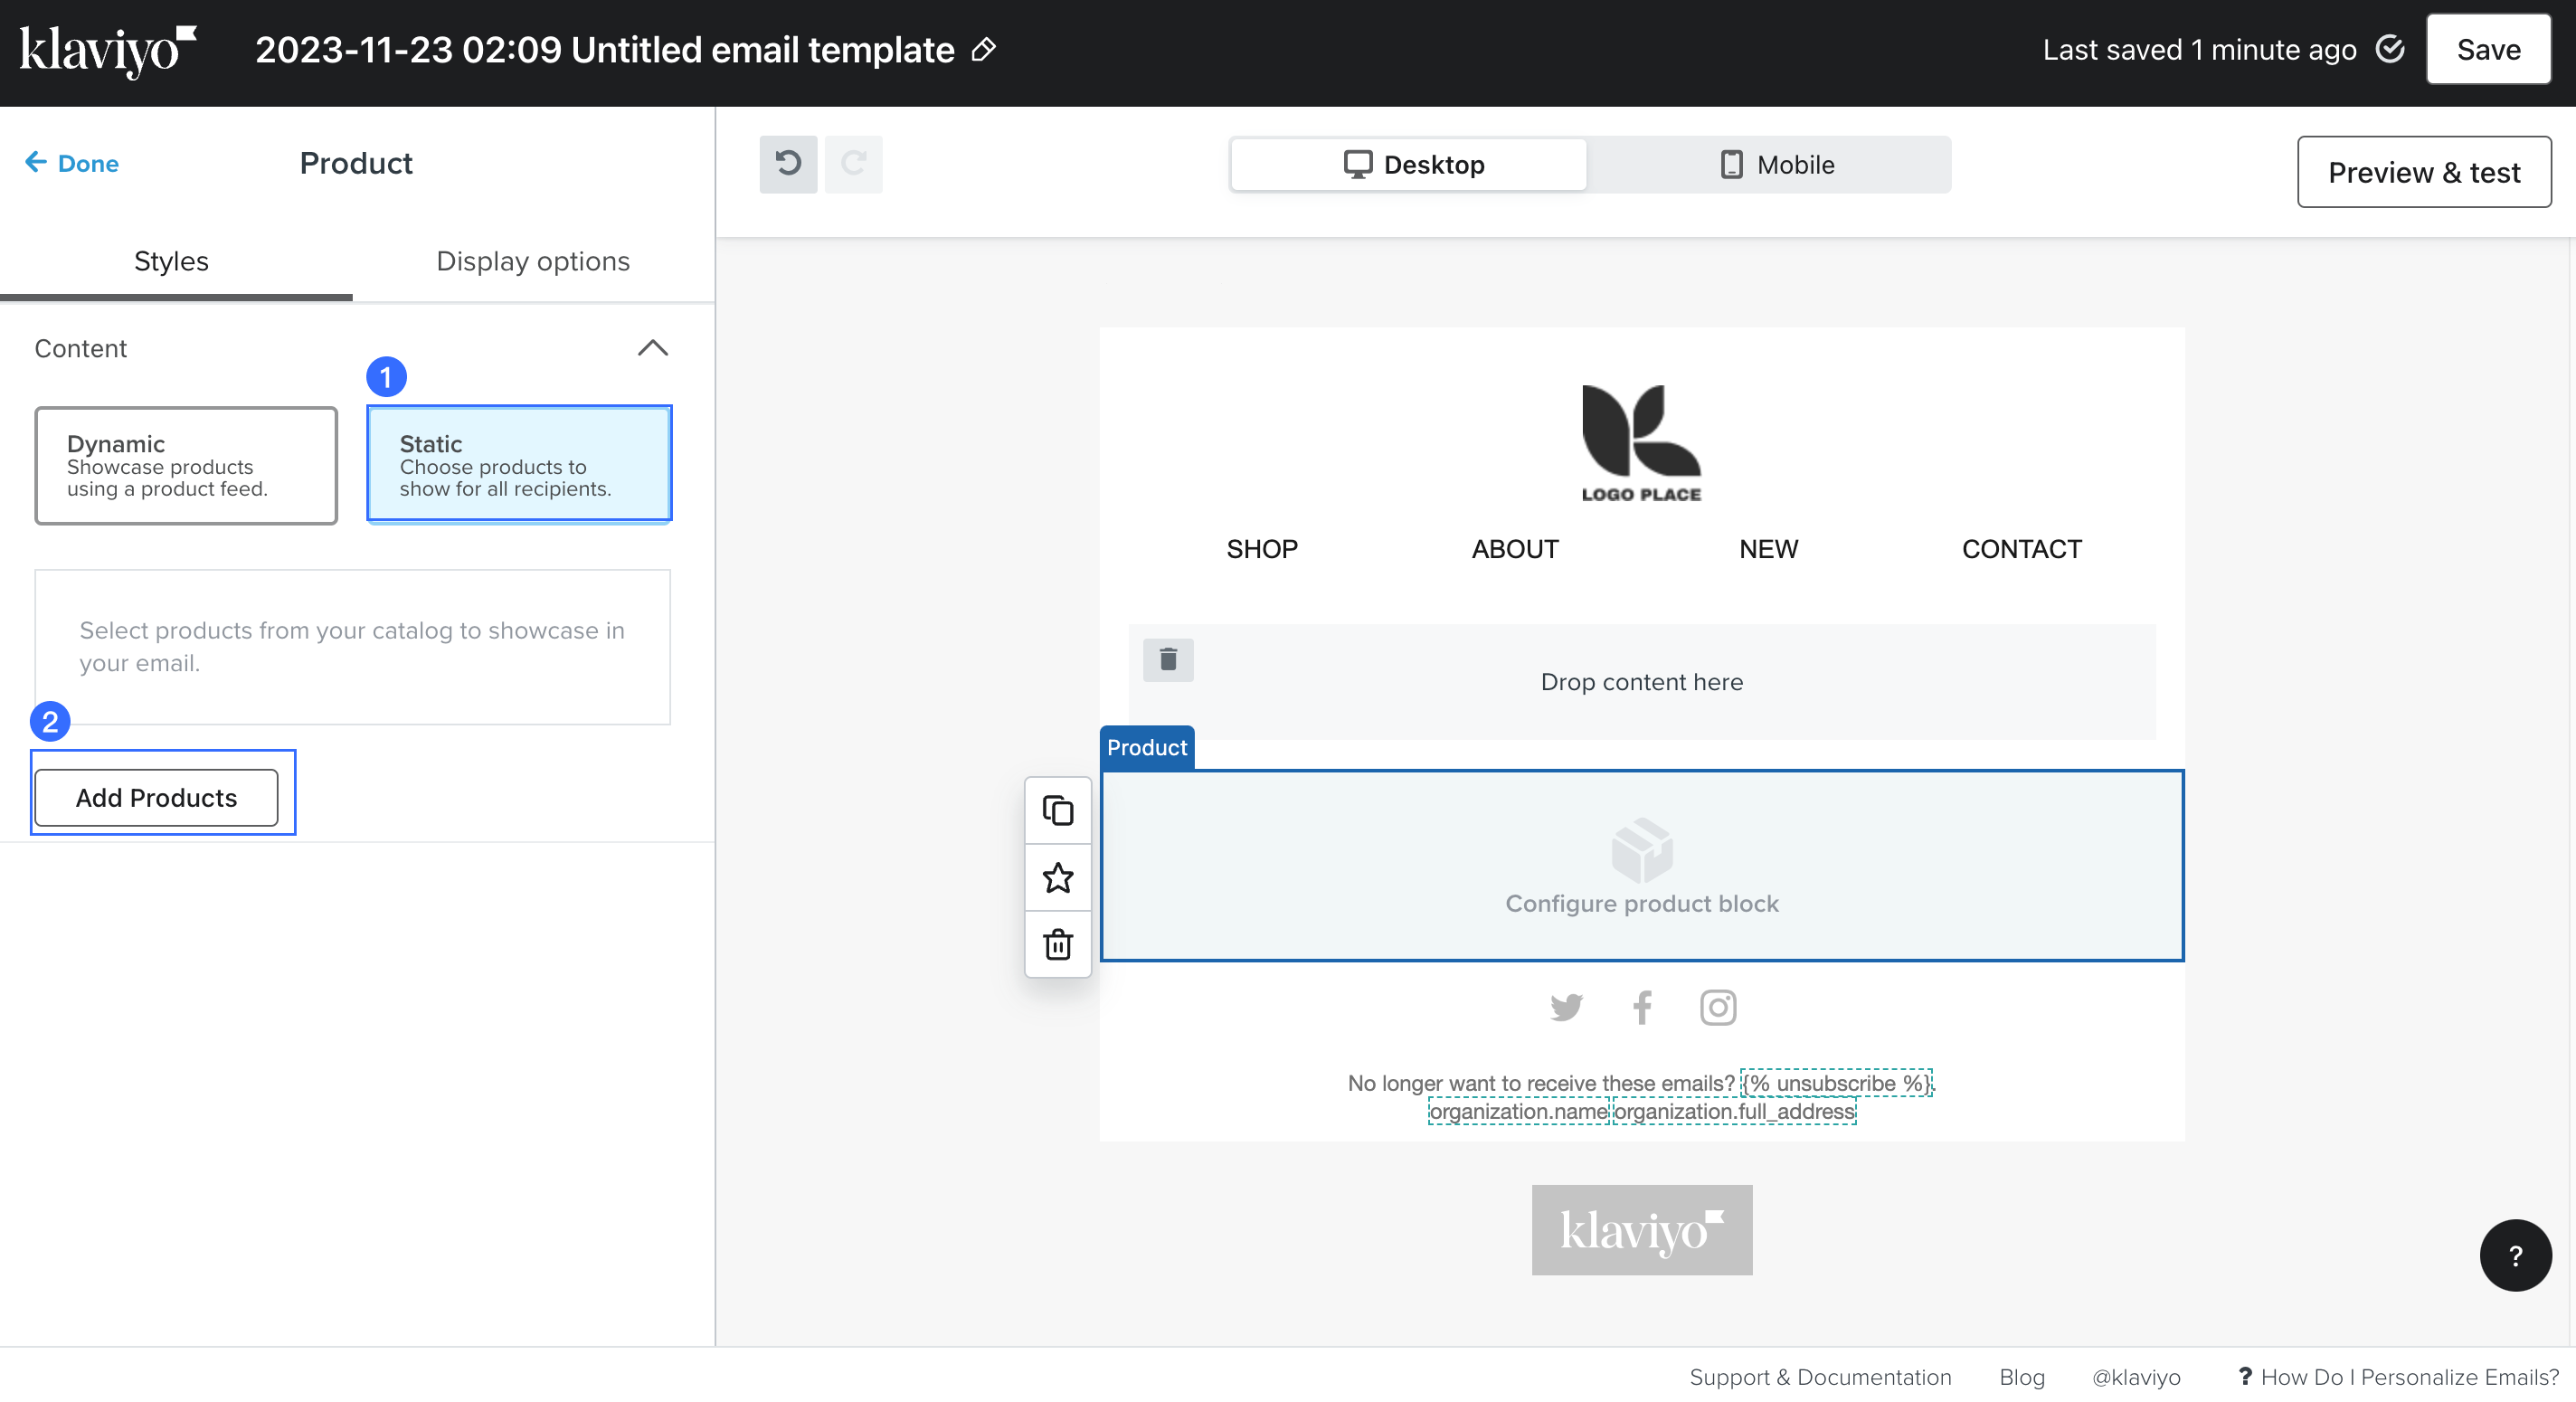This screenshot has width=2576, height=1402.
Task: Click the Preview & test button
Action: 2423,172
